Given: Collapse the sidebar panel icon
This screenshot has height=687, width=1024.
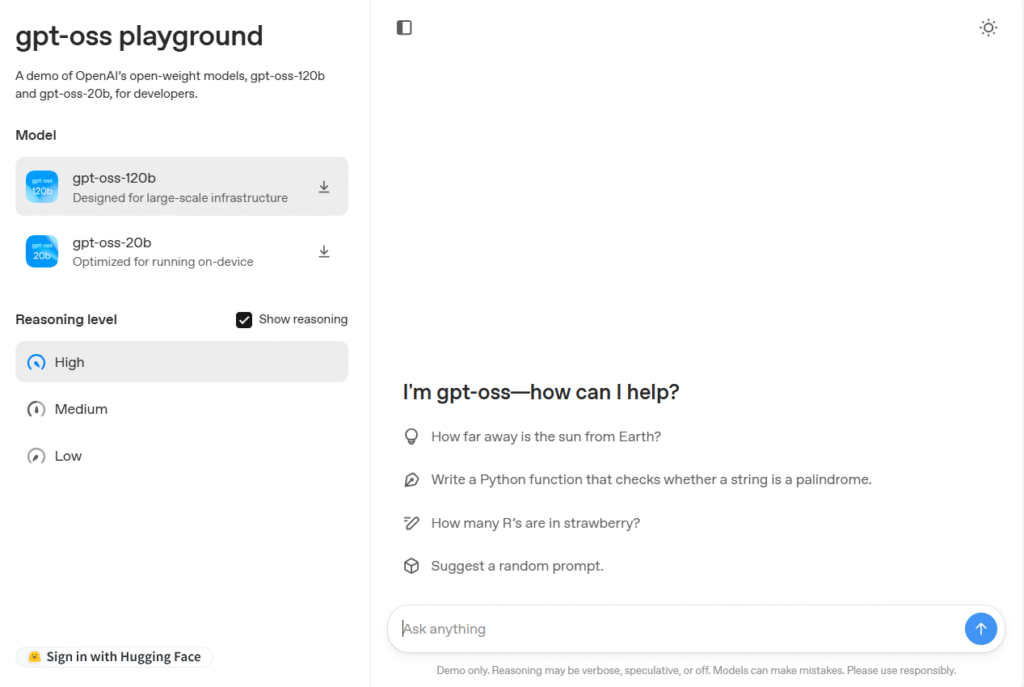Looking at the screenshot, I should pos(404,27).
